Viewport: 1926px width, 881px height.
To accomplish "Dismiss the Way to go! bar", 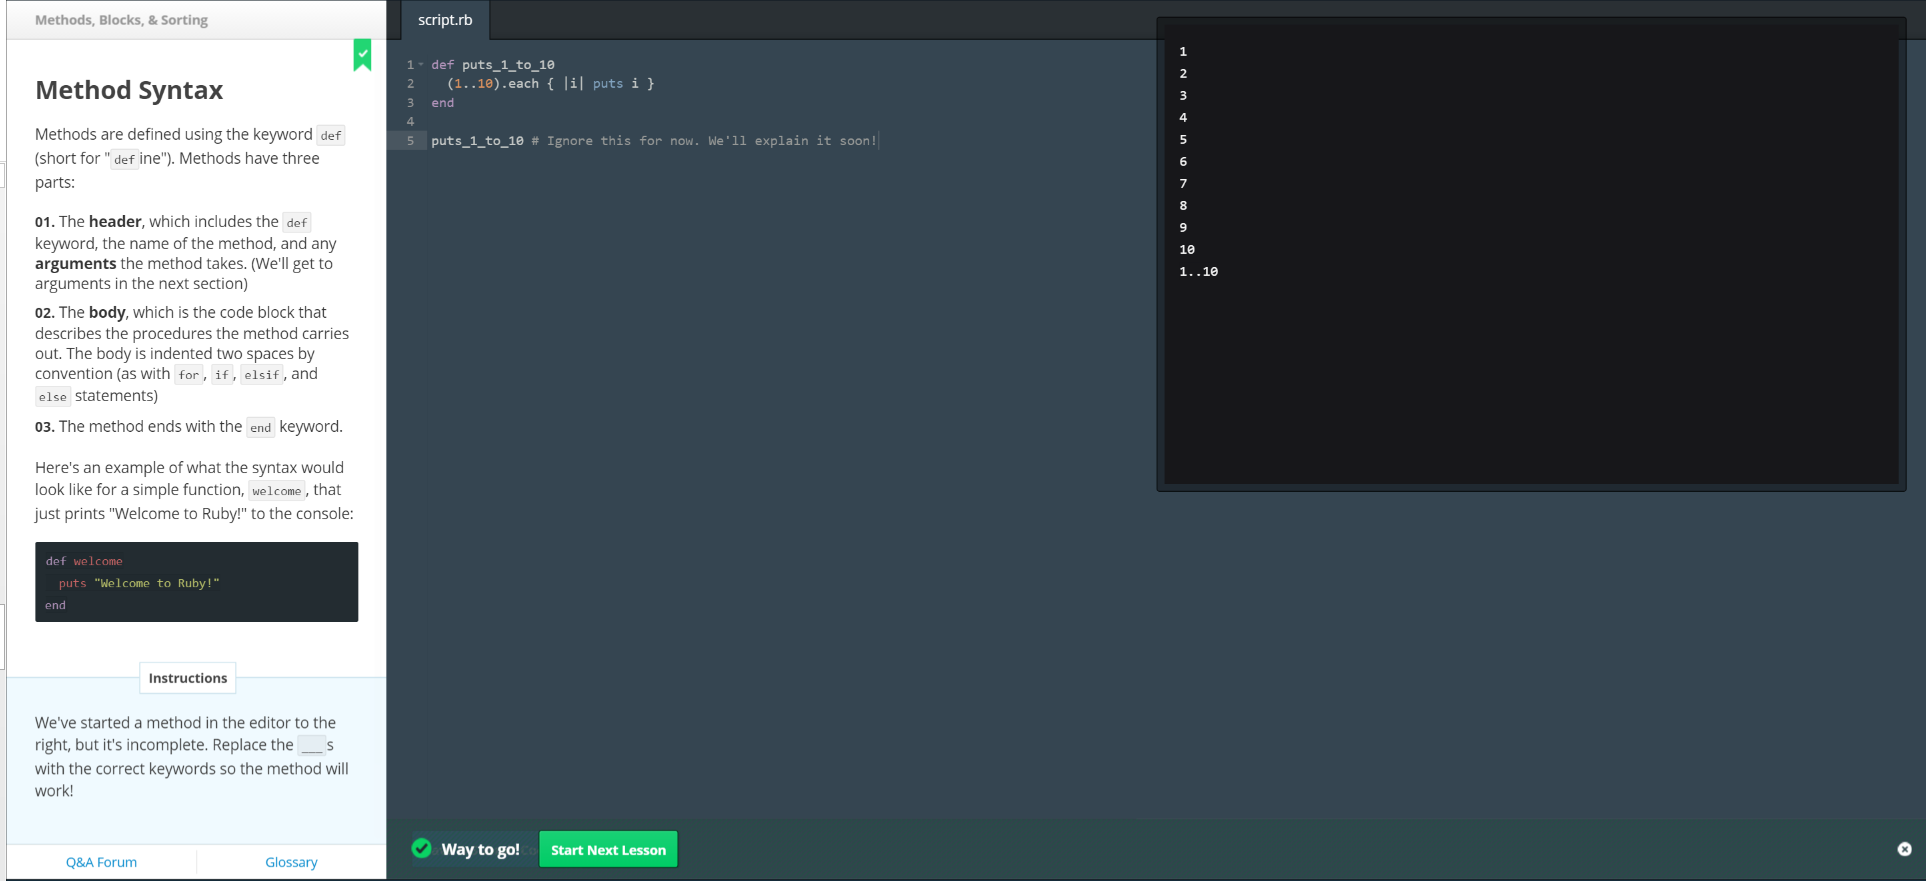I will [x=1904, y=849].
